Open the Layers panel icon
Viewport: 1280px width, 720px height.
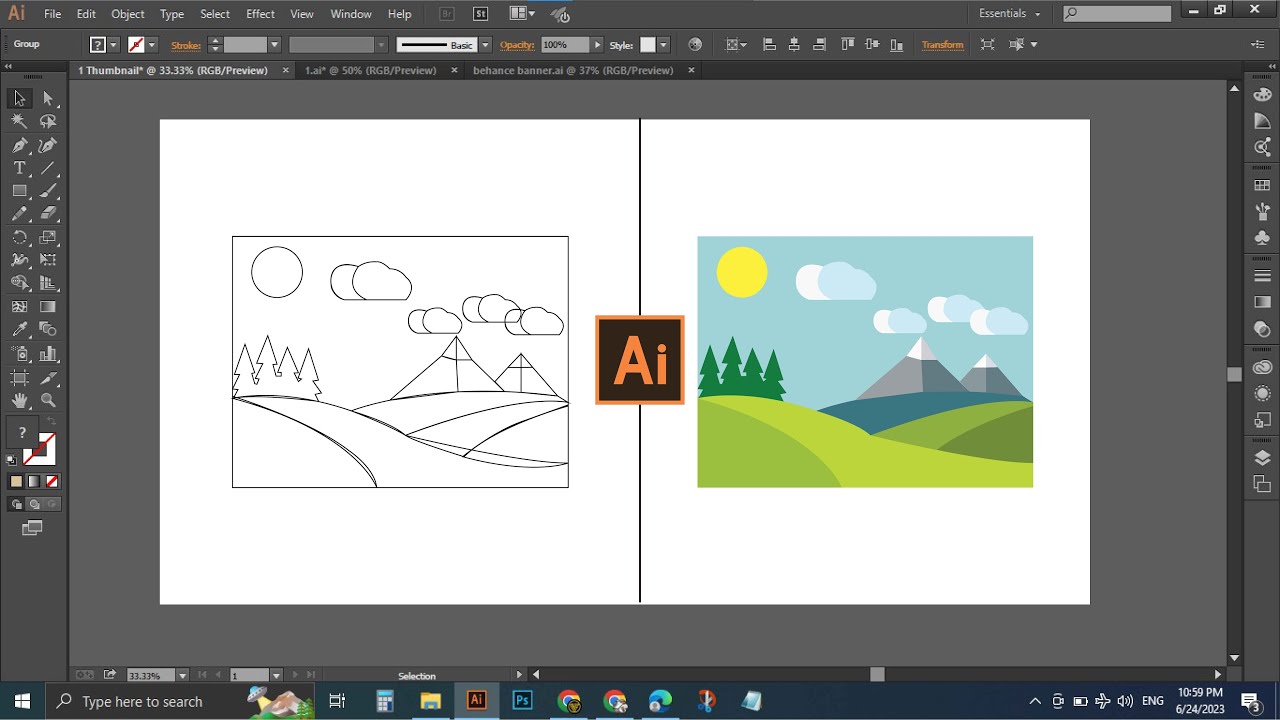pos(1262,458)
